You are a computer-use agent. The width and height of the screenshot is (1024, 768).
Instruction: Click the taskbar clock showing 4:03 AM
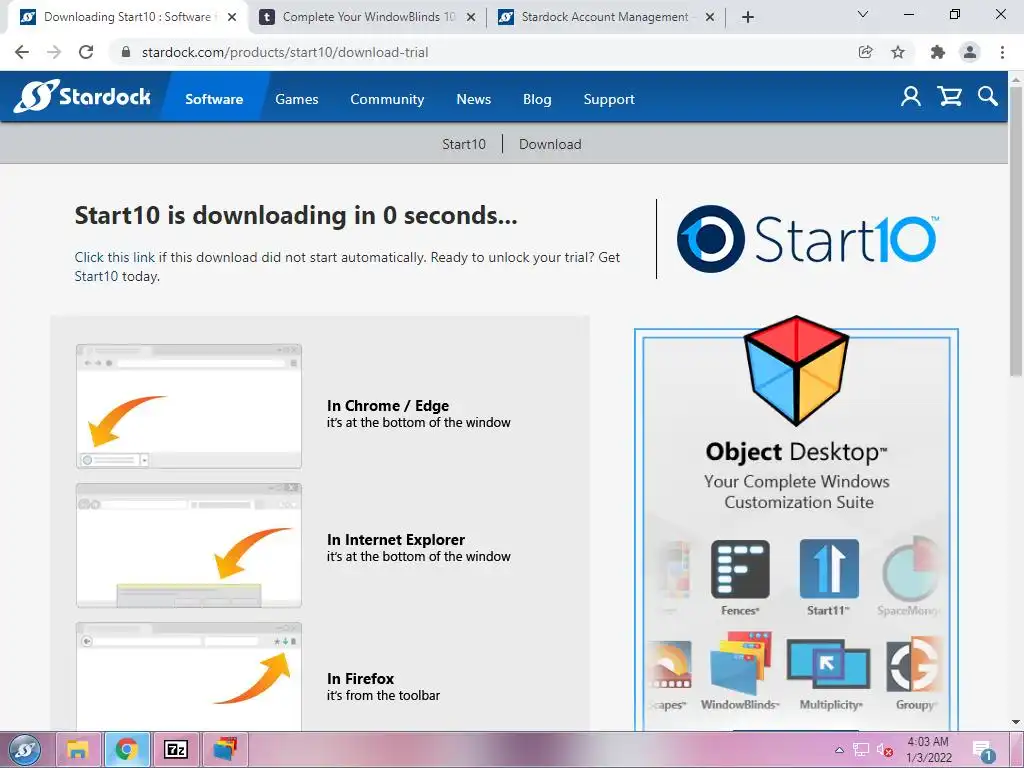[929, 750]
